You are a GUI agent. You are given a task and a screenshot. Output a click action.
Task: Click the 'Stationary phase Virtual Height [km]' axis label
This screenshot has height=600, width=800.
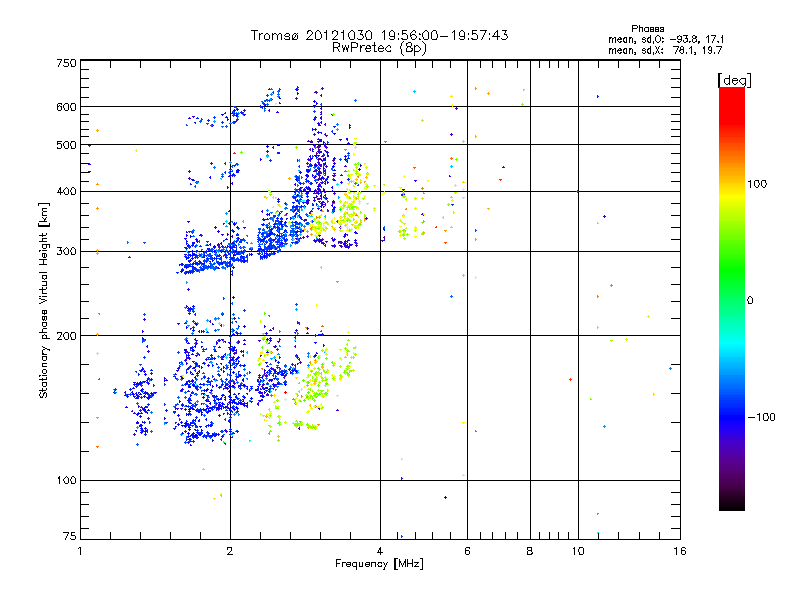(43, 300)
